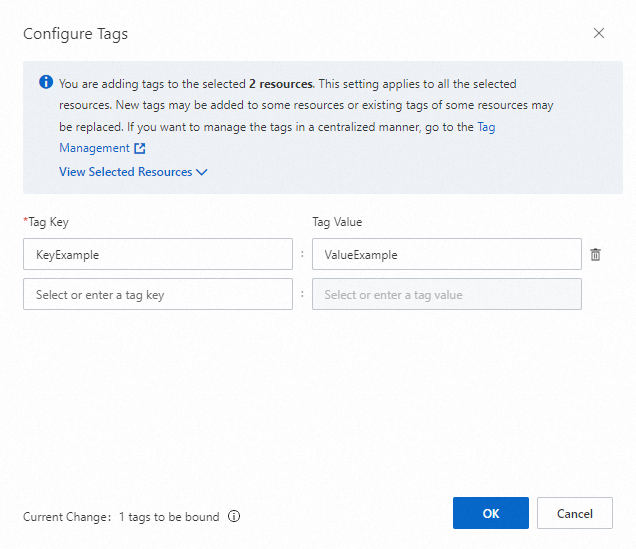Click the Tag Key column label

[47, 222]
